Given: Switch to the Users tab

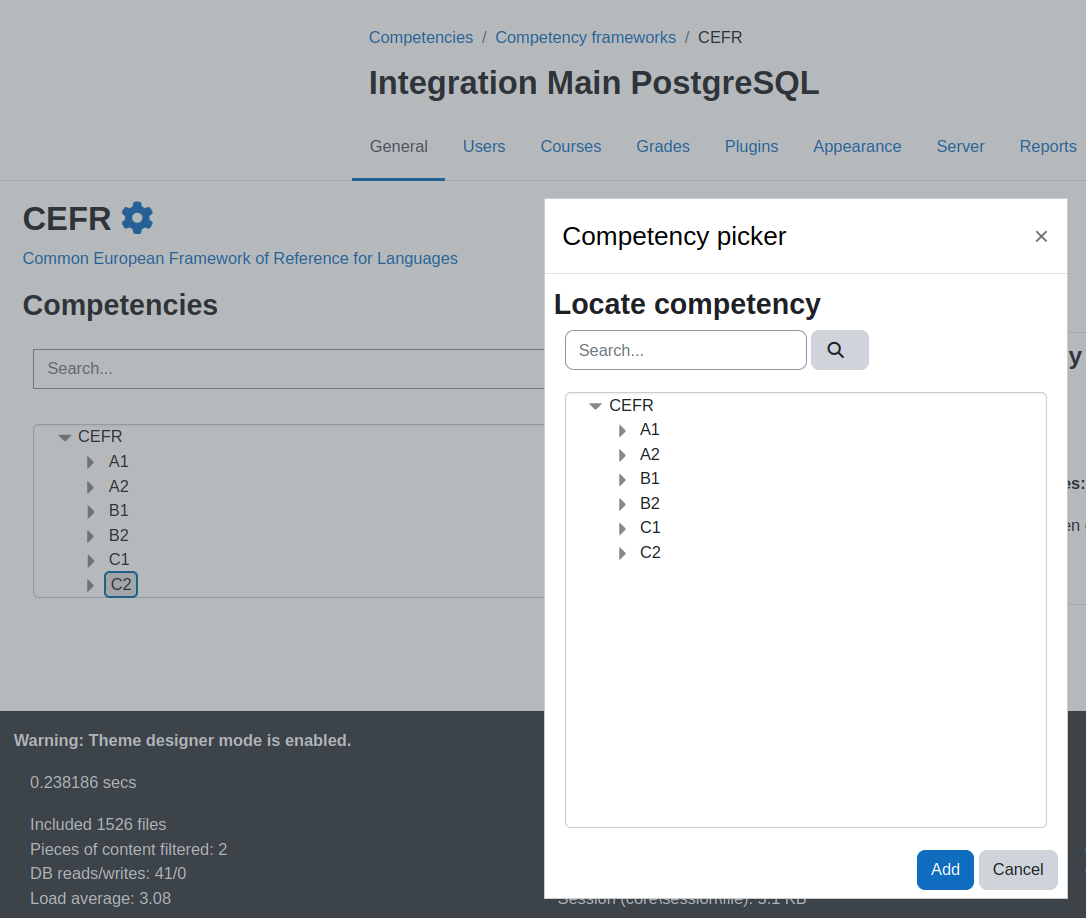Looking at the screenshot, I should (x=484, y=147).
